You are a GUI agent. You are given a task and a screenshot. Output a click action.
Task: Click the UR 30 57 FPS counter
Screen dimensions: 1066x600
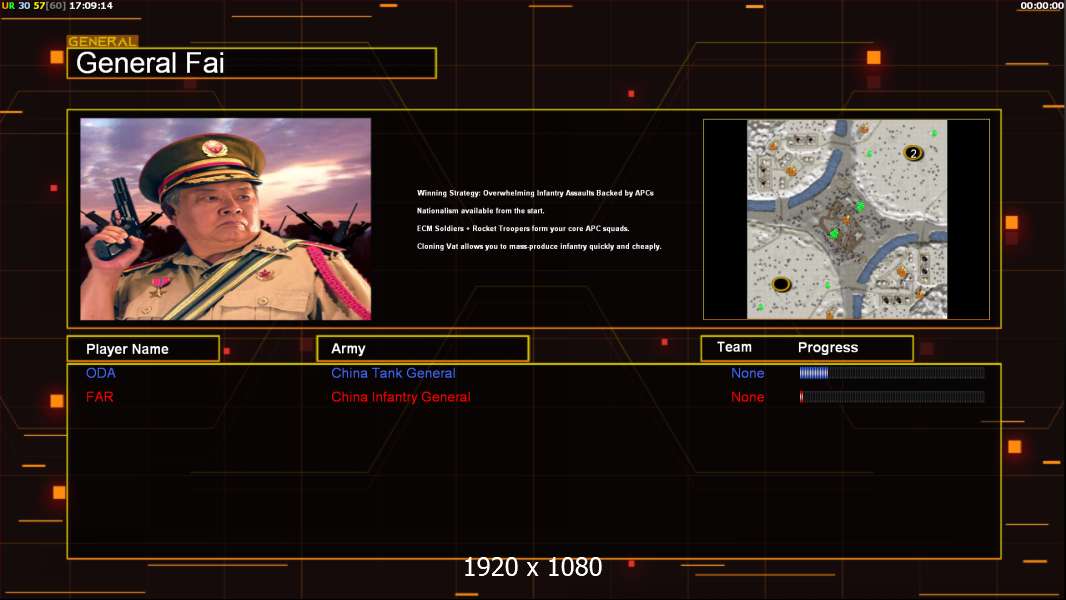tap(33, 5)
